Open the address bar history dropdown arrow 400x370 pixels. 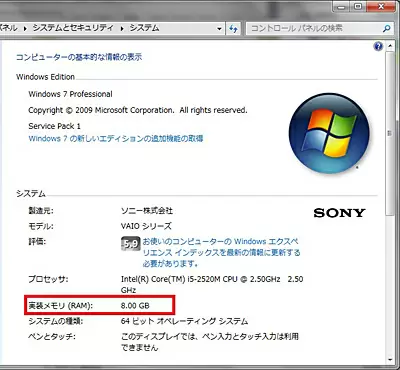tap(219, 29)
